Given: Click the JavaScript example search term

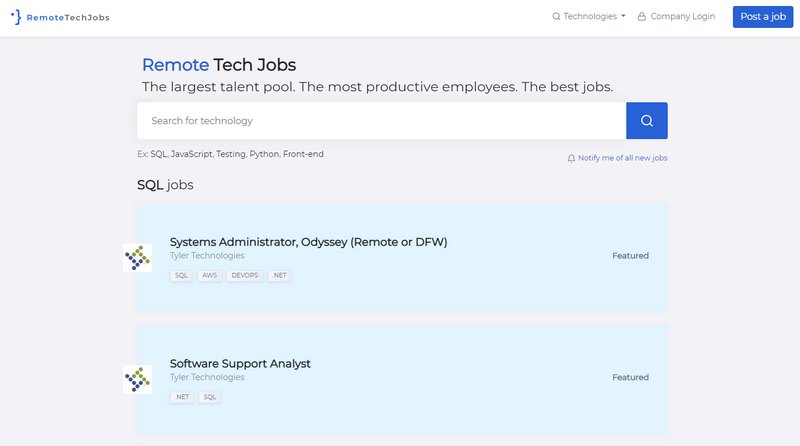Looking at the screenshot, I should (x=191, y=154).
